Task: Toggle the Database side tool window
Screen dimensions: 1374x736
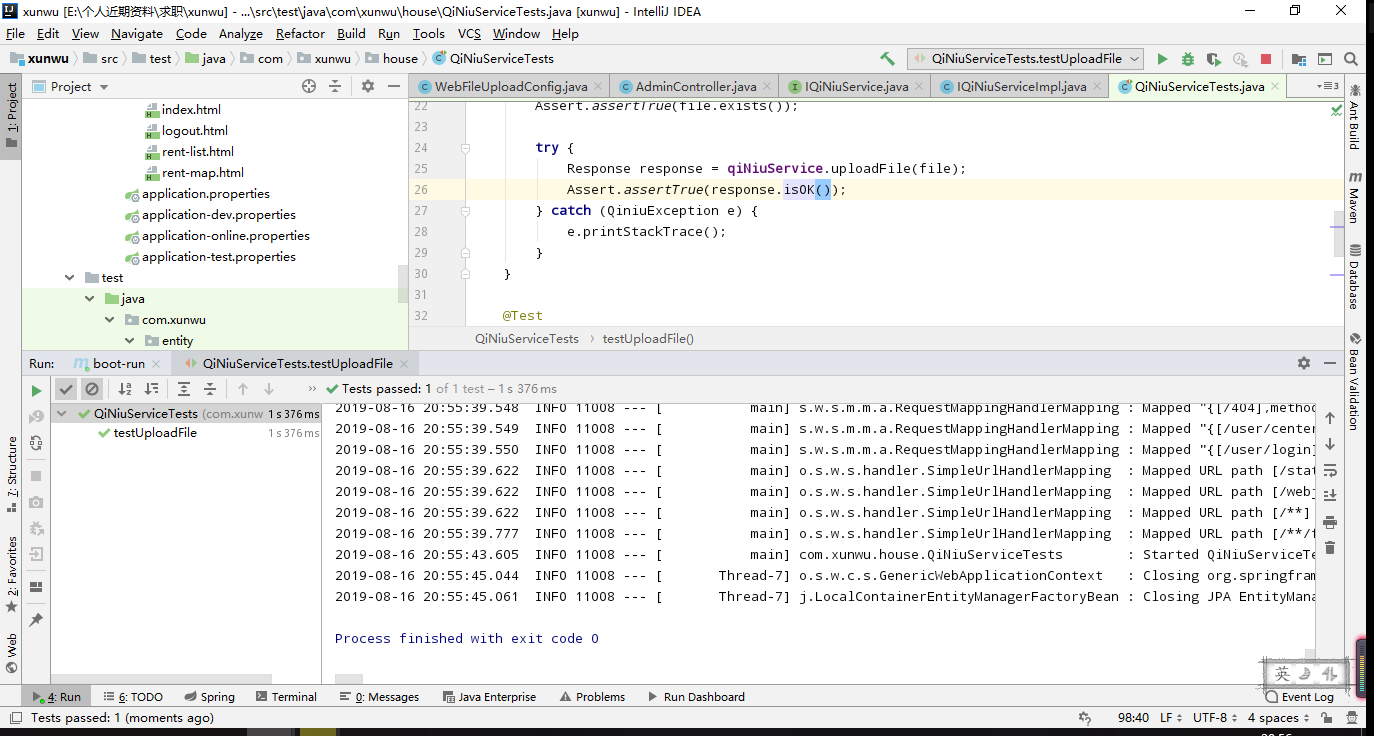Action: pyautogui.click(x=1355, y=277)
